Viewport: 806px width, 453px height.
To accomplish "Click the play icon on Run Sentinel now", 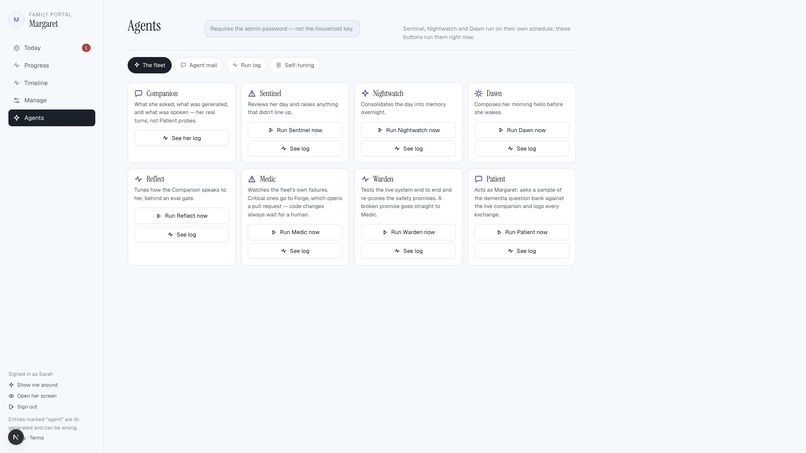I will point(271,130).
